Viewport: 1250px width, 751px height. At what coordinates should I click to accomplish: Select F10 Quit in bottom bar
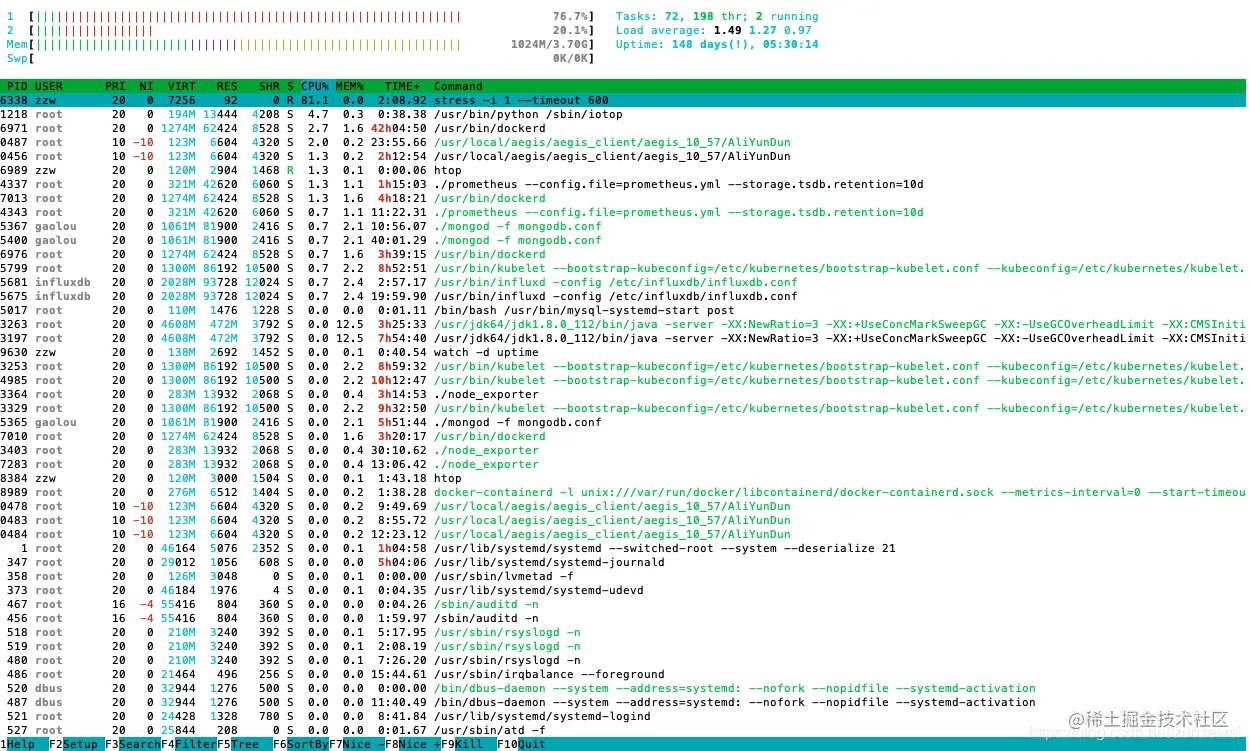click(x=522, y=744)
